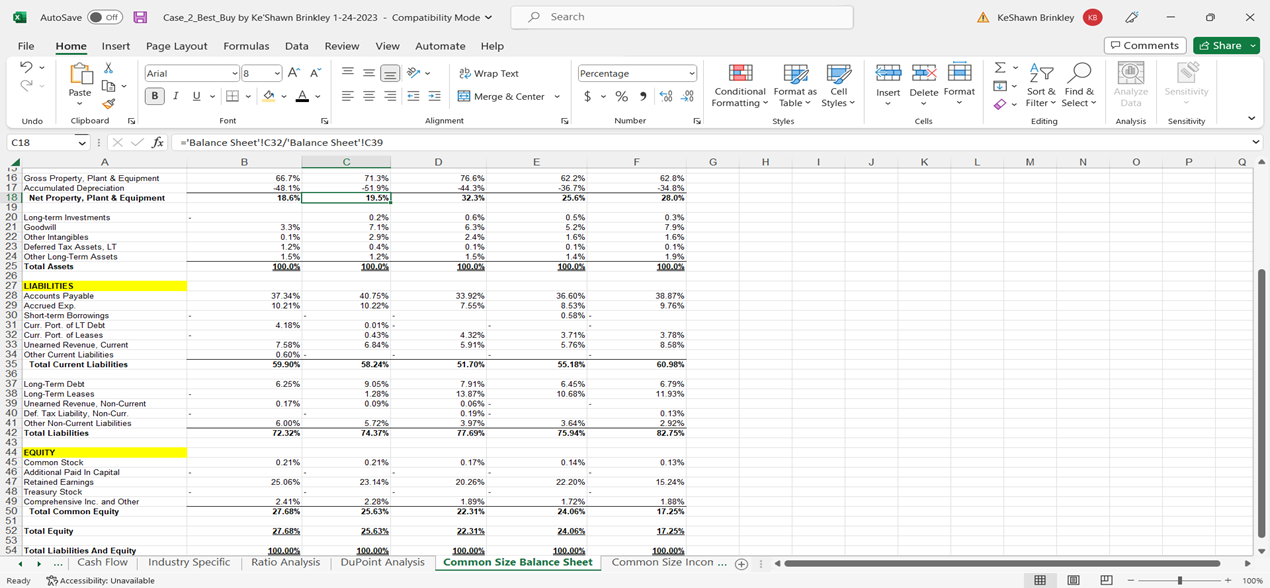This screenshot has width=1270, height=588.
Task: Click the Share button
Action: tap(1225, 45)
